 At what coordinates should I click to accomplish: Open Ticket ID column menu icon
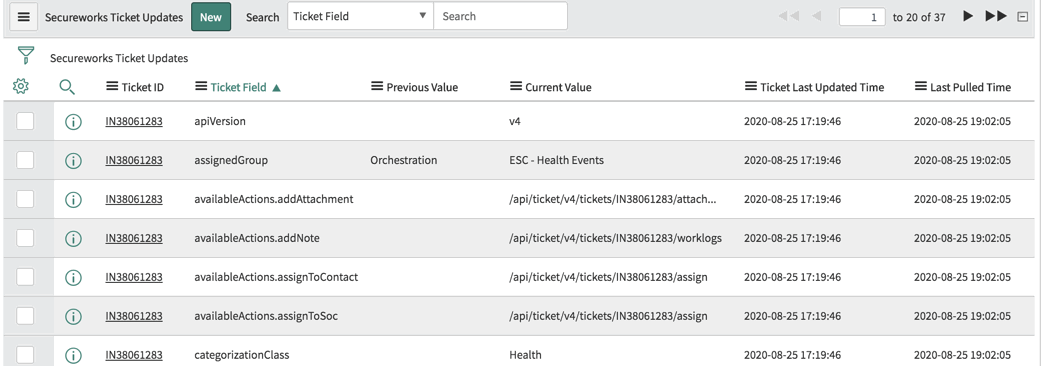click(x=112, y=87)
